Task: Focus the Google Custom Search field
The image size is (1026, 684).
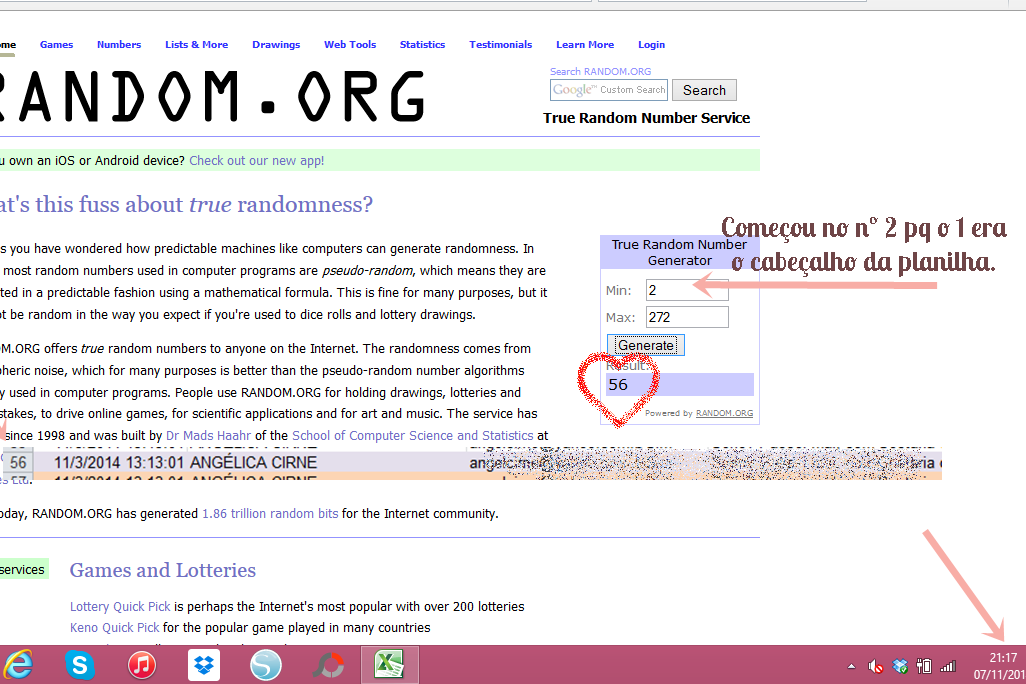Action: (x=609, y=90)
